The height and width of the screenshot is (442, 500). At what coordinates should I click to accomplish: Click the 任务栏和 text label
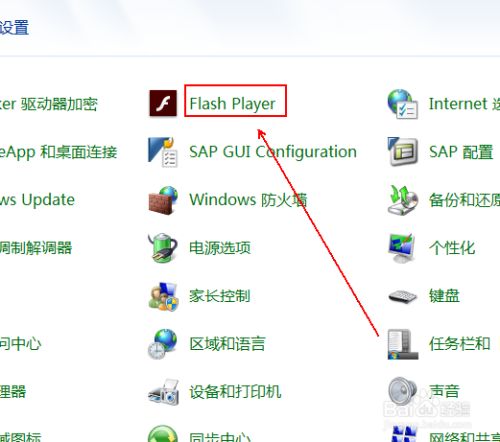[x=460, y=344]
